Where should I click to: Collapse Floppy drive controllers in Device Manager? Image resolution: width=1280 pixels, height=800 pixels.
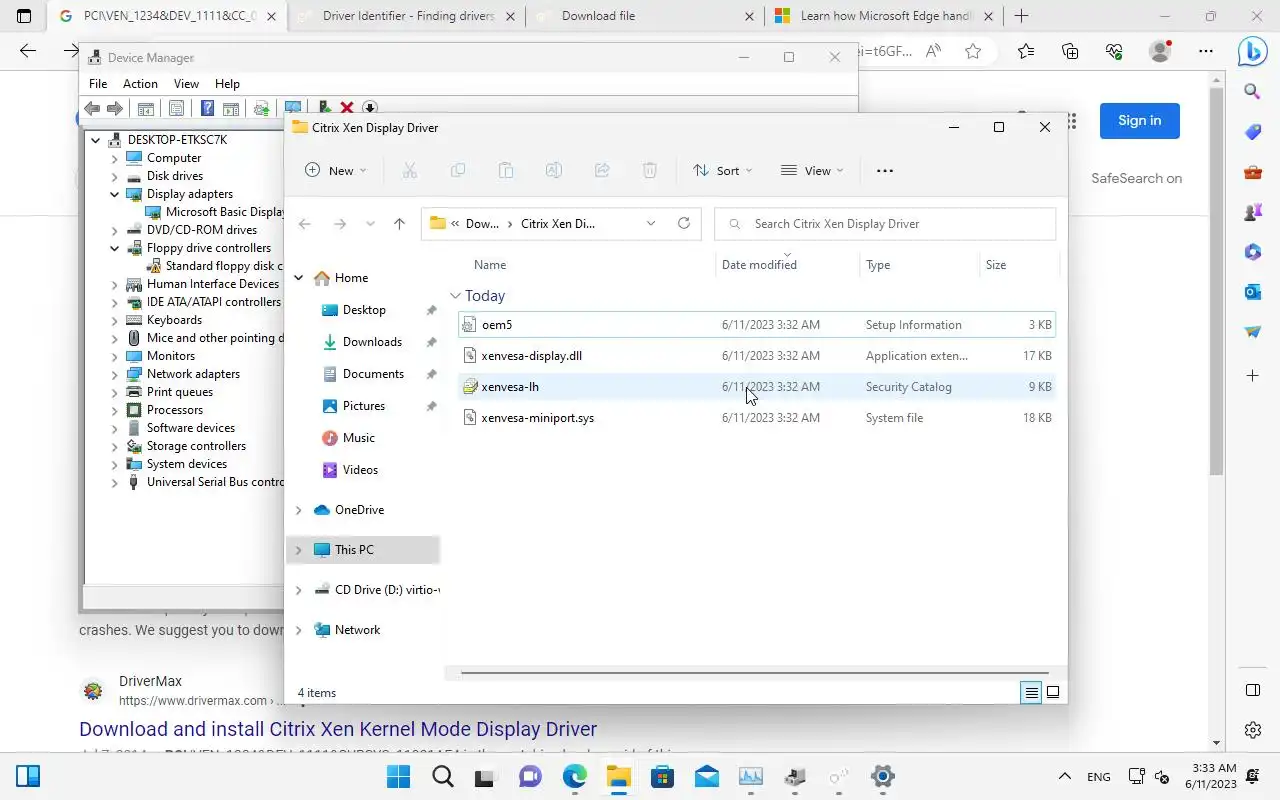point(114,248)
